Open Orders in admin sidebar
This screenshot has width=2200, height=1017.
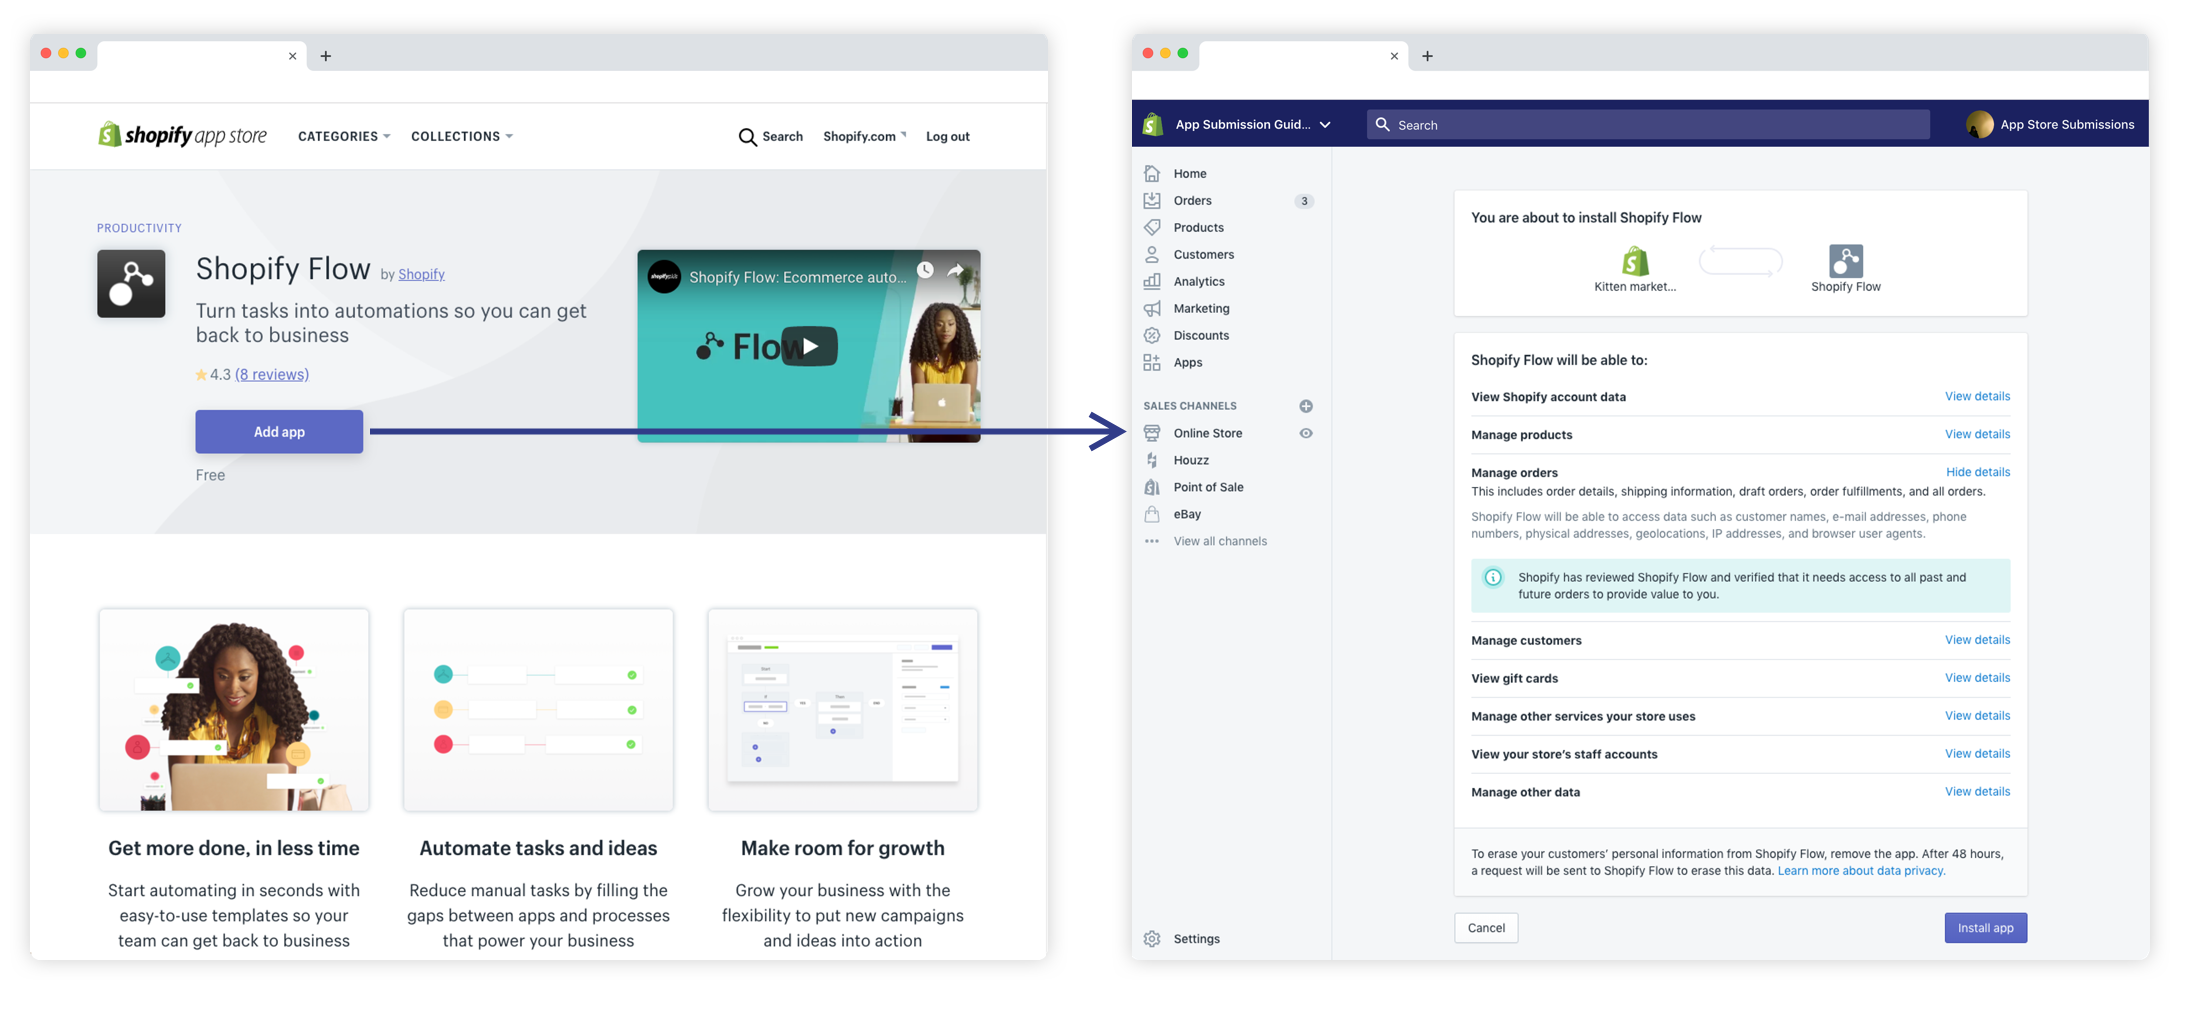point(1192,200)
